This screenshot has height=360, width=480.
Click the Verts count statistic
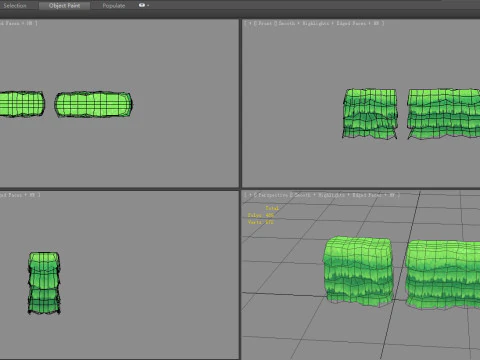pyautogui.click(x=261, y=222)
